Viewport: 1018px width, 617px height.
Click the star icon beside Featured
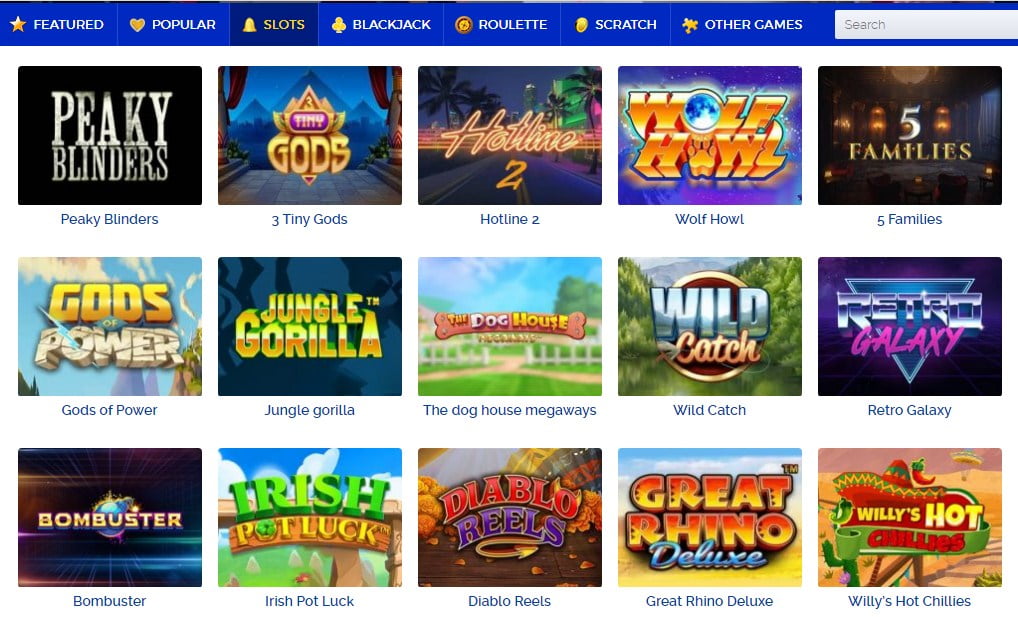click(x=18, y=25)
